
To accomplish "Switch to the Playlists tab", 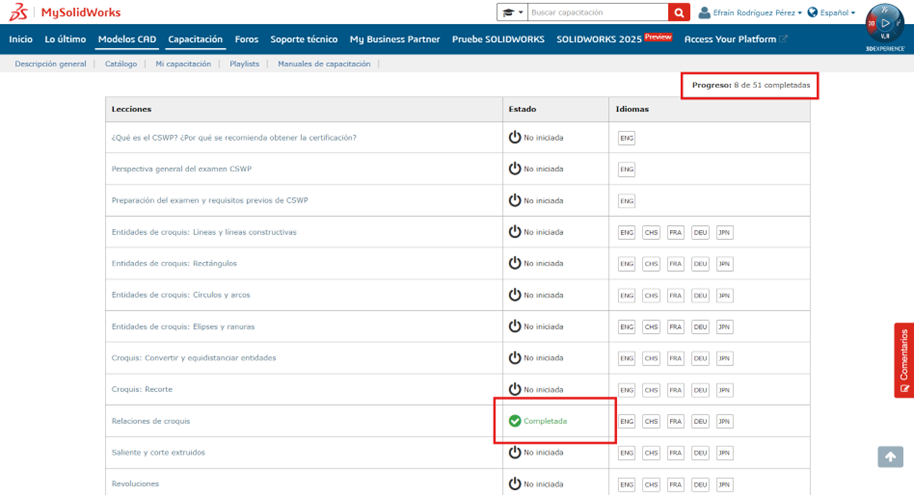I will [x=244, y=64].
